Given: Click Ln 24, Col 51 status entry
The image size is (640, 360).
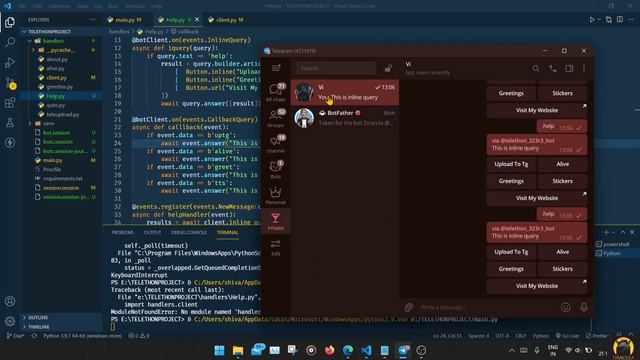Looking at the screenshot, I should (x=447, y=336).
